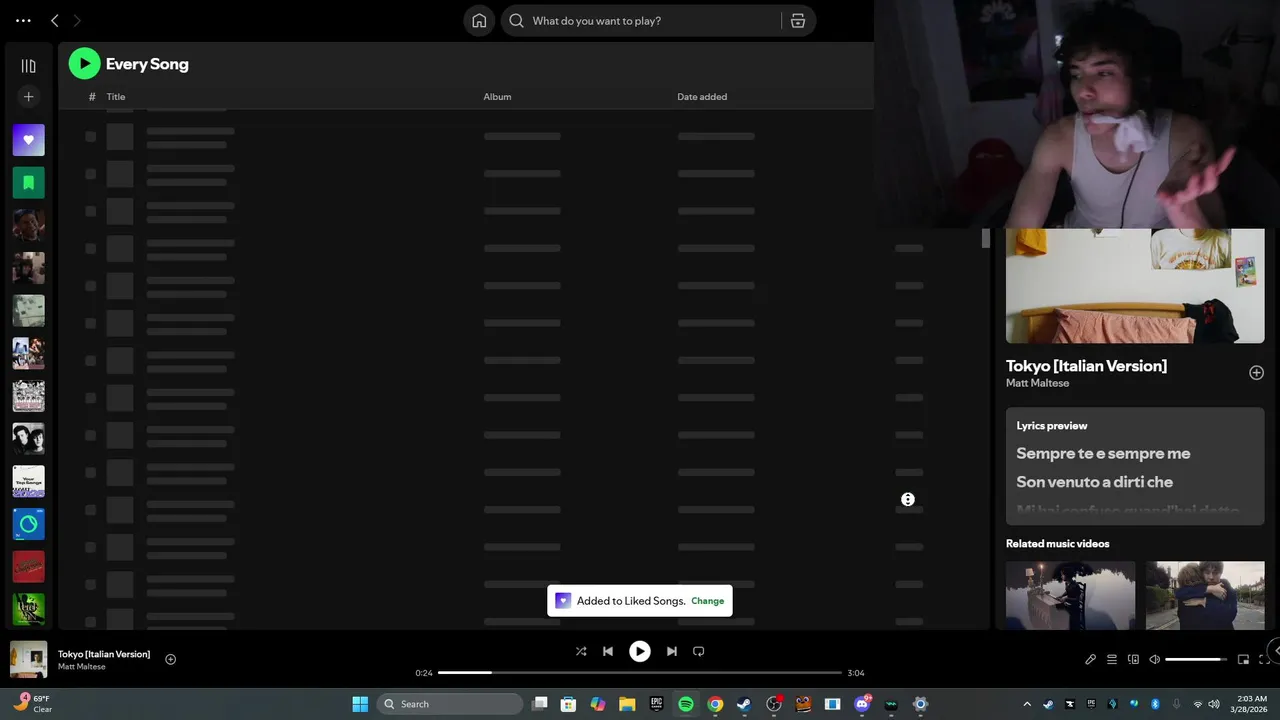Collapse Your Library sidebar icon
The image size is (1280, 720).
(28, 66)
